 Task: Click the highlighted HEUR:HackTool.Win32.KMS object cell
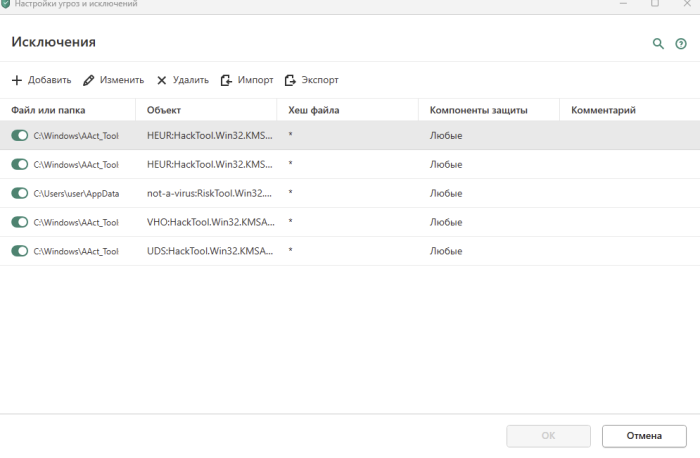point(209,135)
